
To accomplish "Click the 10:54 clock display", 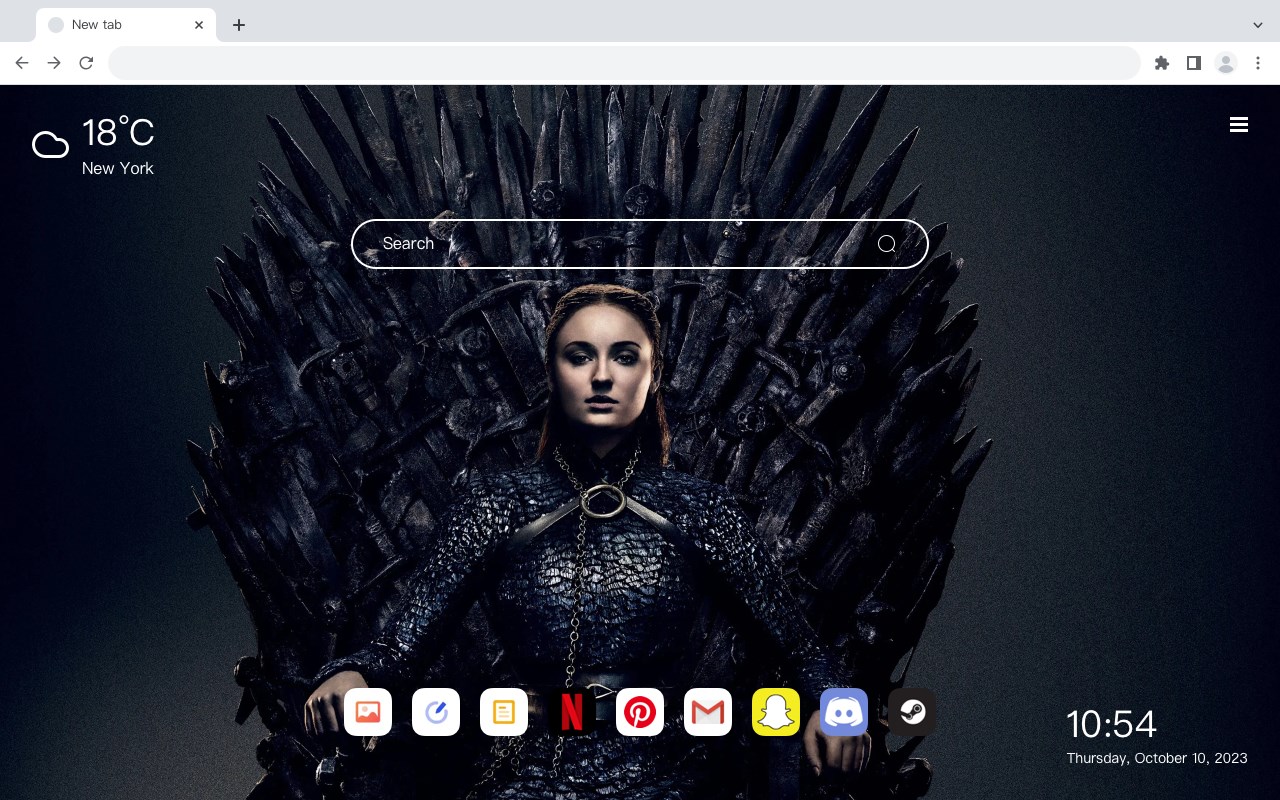I will coord(1111,724).
